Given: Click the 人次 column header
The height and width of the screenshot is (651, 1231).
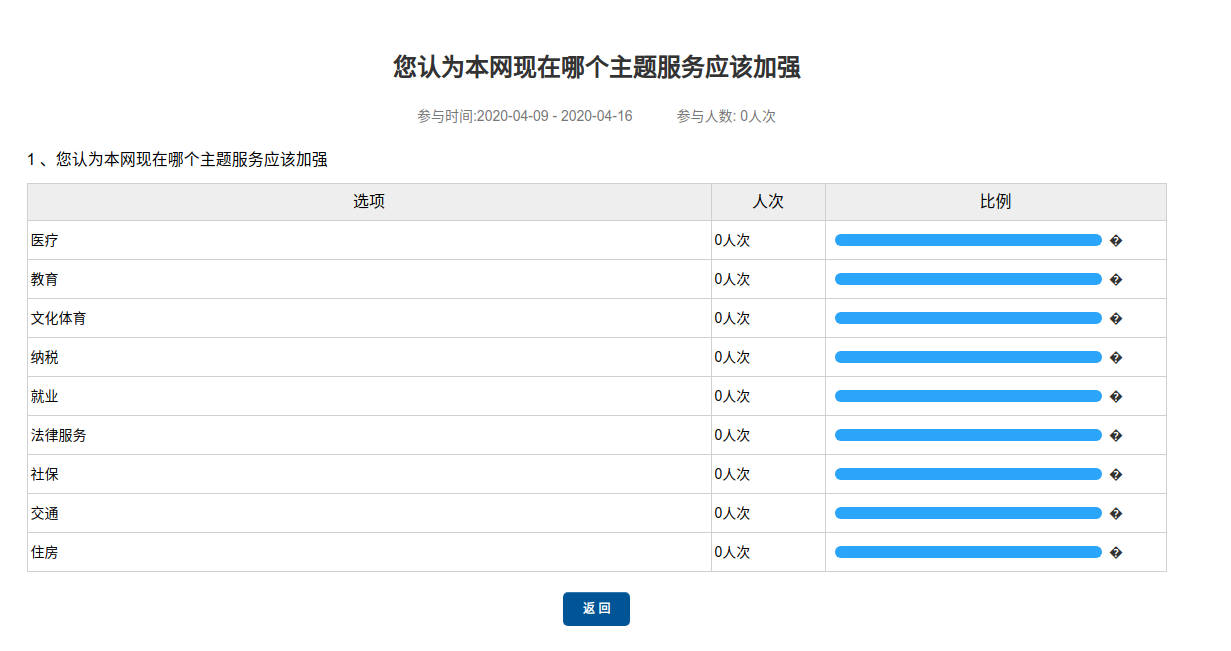Looking at the screenshot, I should (x=768, y=202).
